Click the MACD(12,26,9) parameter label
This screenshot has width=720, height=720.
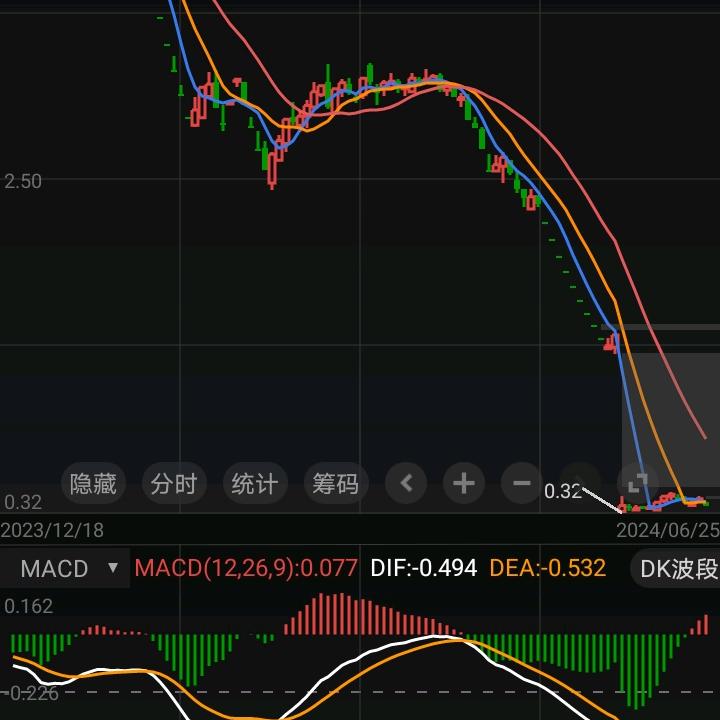pyautogui.click(x=245, y=569)
